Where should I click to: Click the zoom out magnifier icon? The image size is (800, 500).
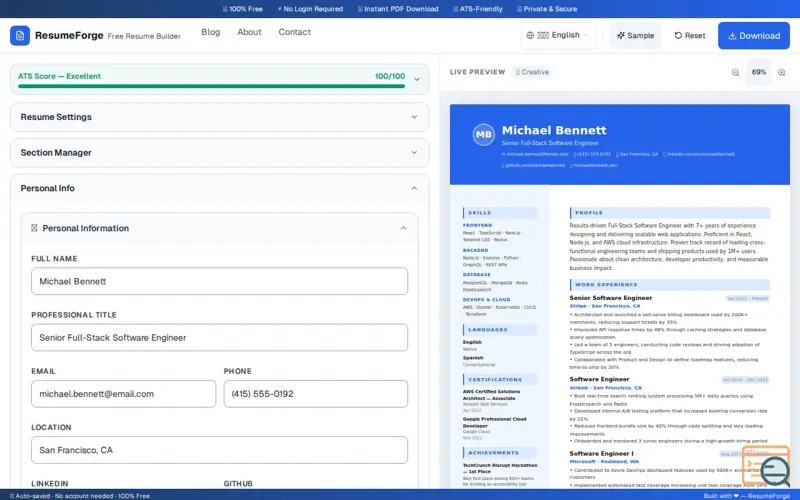click(x=735, y=72)
